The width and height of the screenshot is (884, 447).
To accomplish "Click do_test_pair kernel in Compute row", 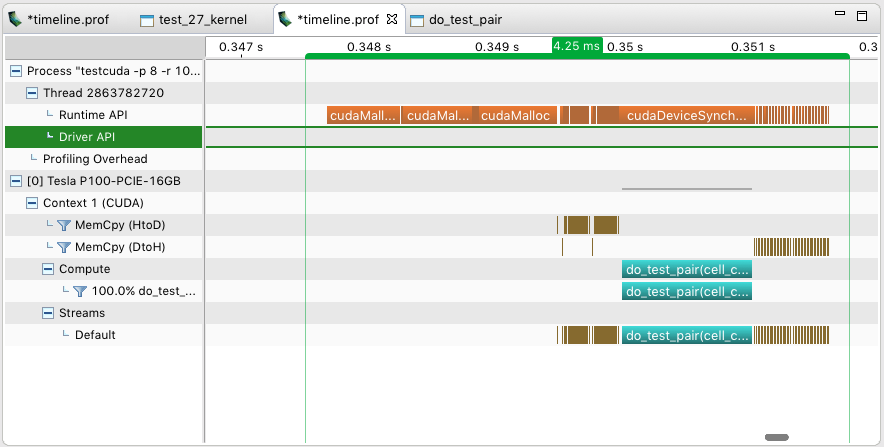I will coord(687,269).
